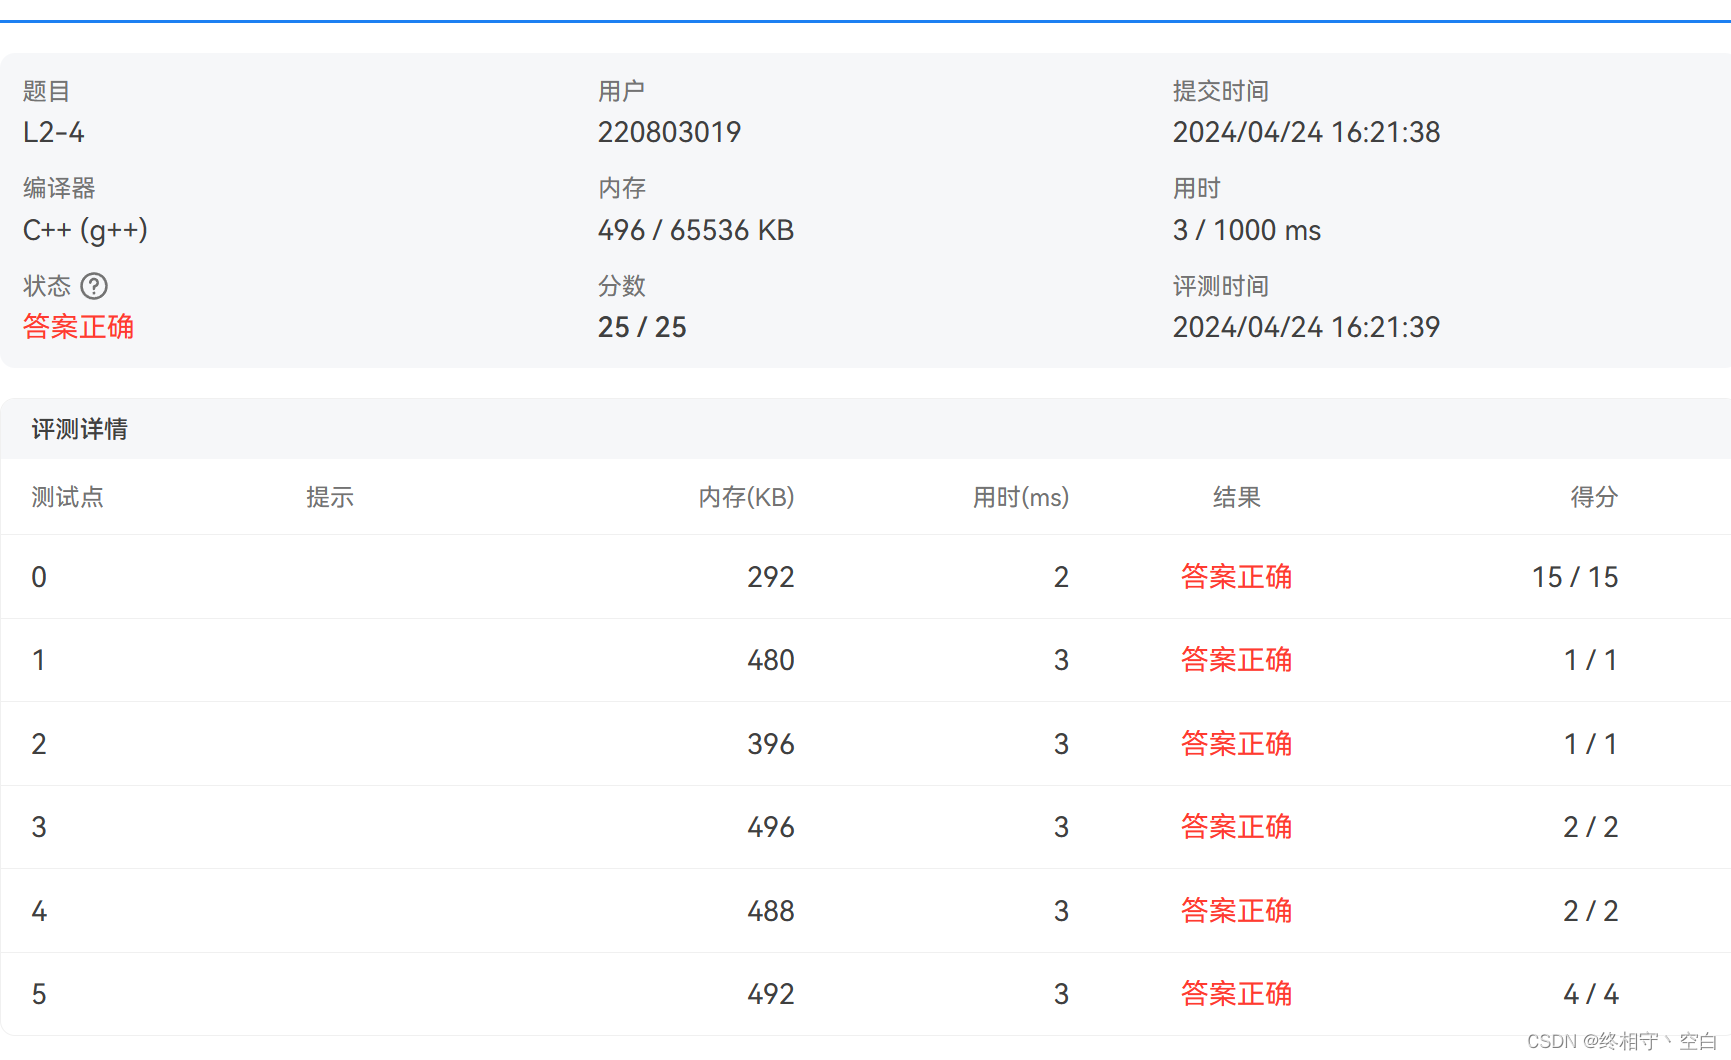Click result 答案正确 in the 492 row
The image size is (1731, 1060).
[x=1237, y=994]
